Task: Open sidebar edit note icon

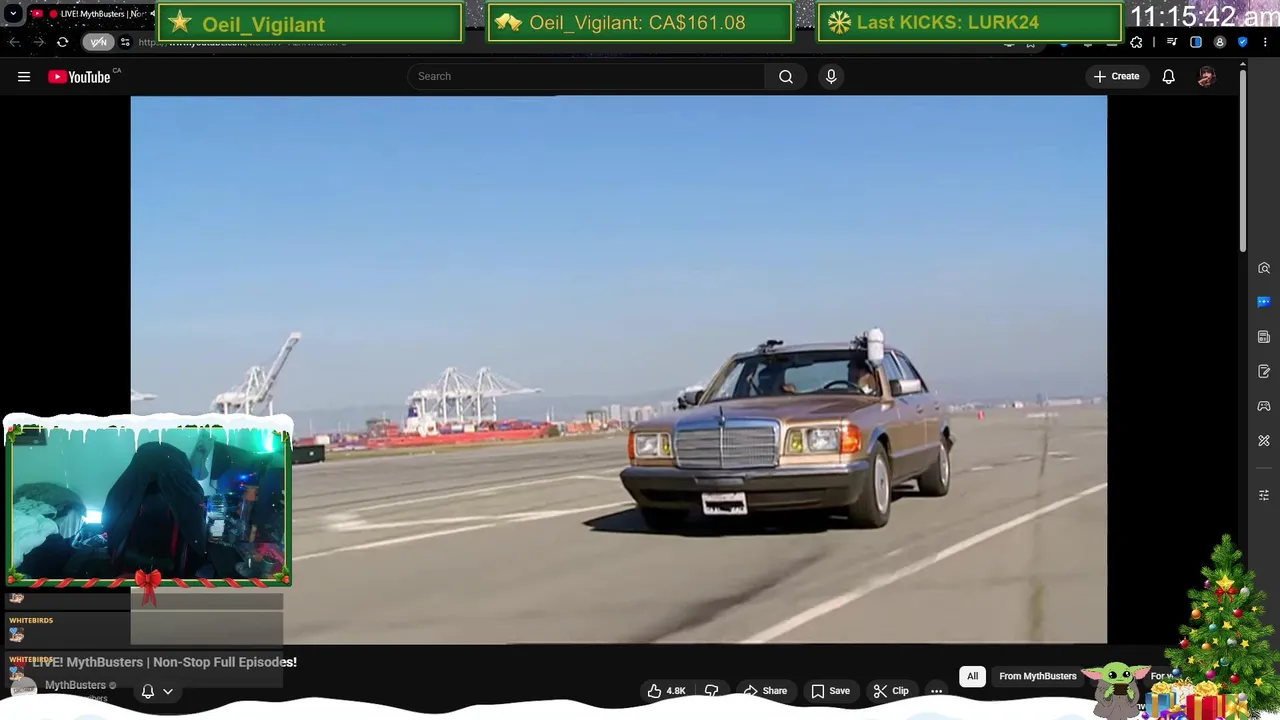Action: click(1264, 372)
